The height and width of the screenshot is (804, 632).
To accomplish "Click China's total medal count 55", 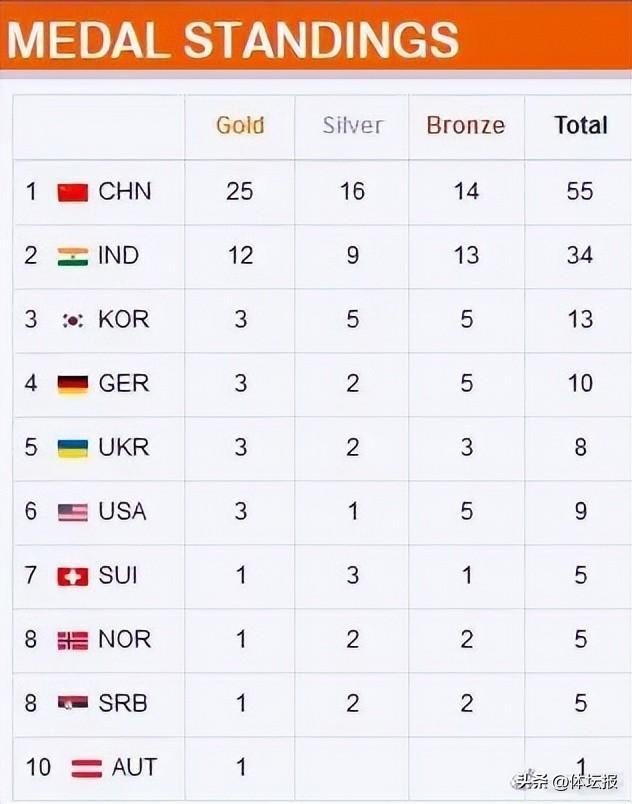I will [x=580, y=191].
